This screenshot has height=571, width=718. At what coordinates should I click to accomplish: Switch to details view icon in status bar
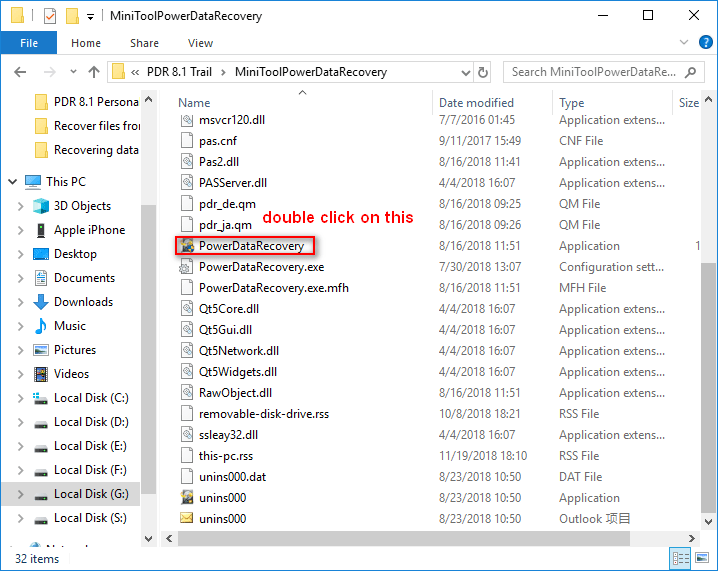tap(681, 558)
